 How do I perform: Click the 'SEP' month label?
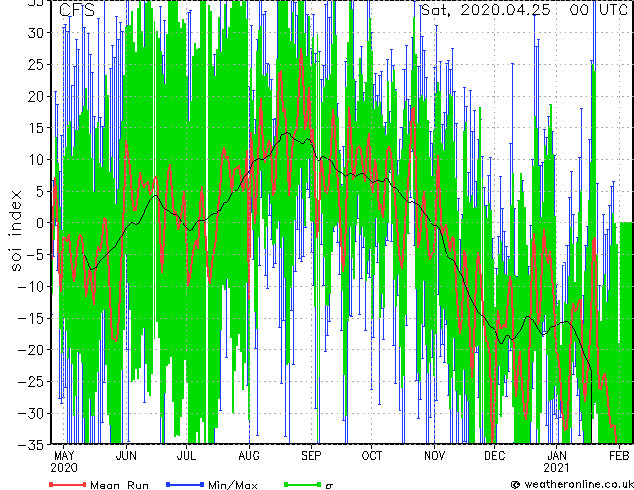311,456
